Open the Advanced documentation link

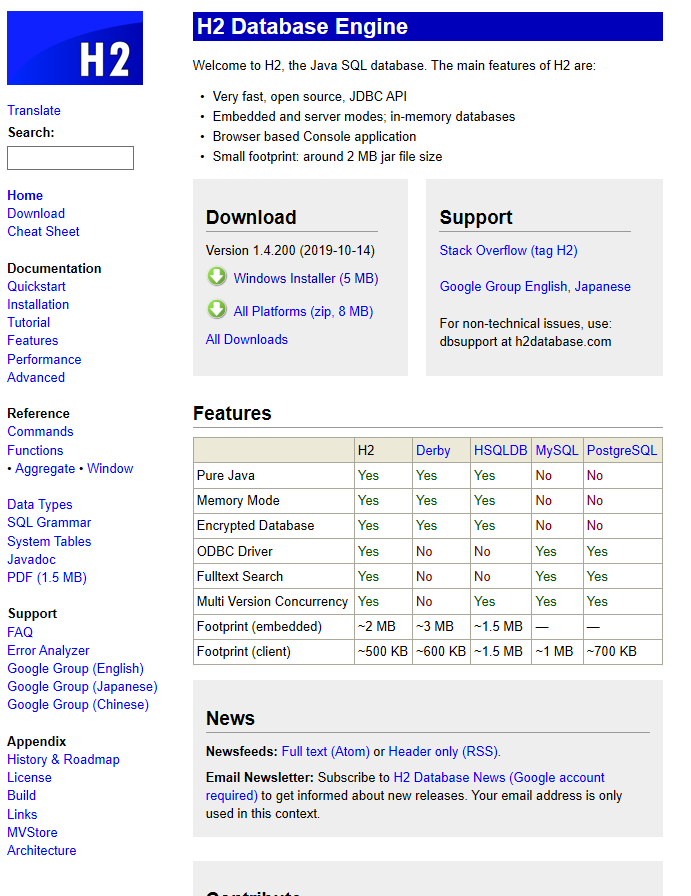click(36, 377)
